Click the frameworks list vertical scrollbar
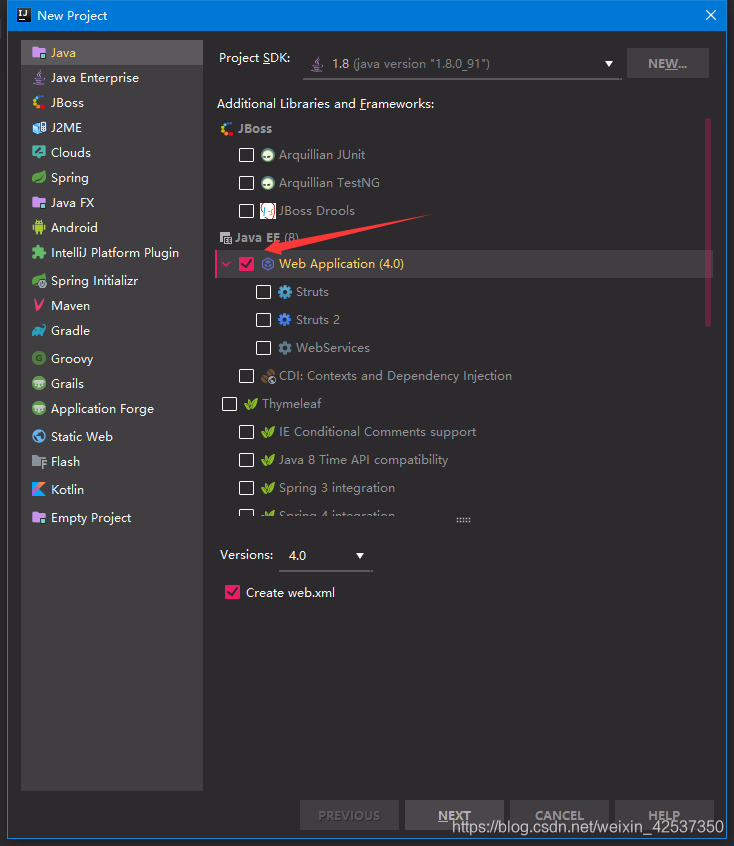This screenshot has width=734, height=846. (708, 222)
